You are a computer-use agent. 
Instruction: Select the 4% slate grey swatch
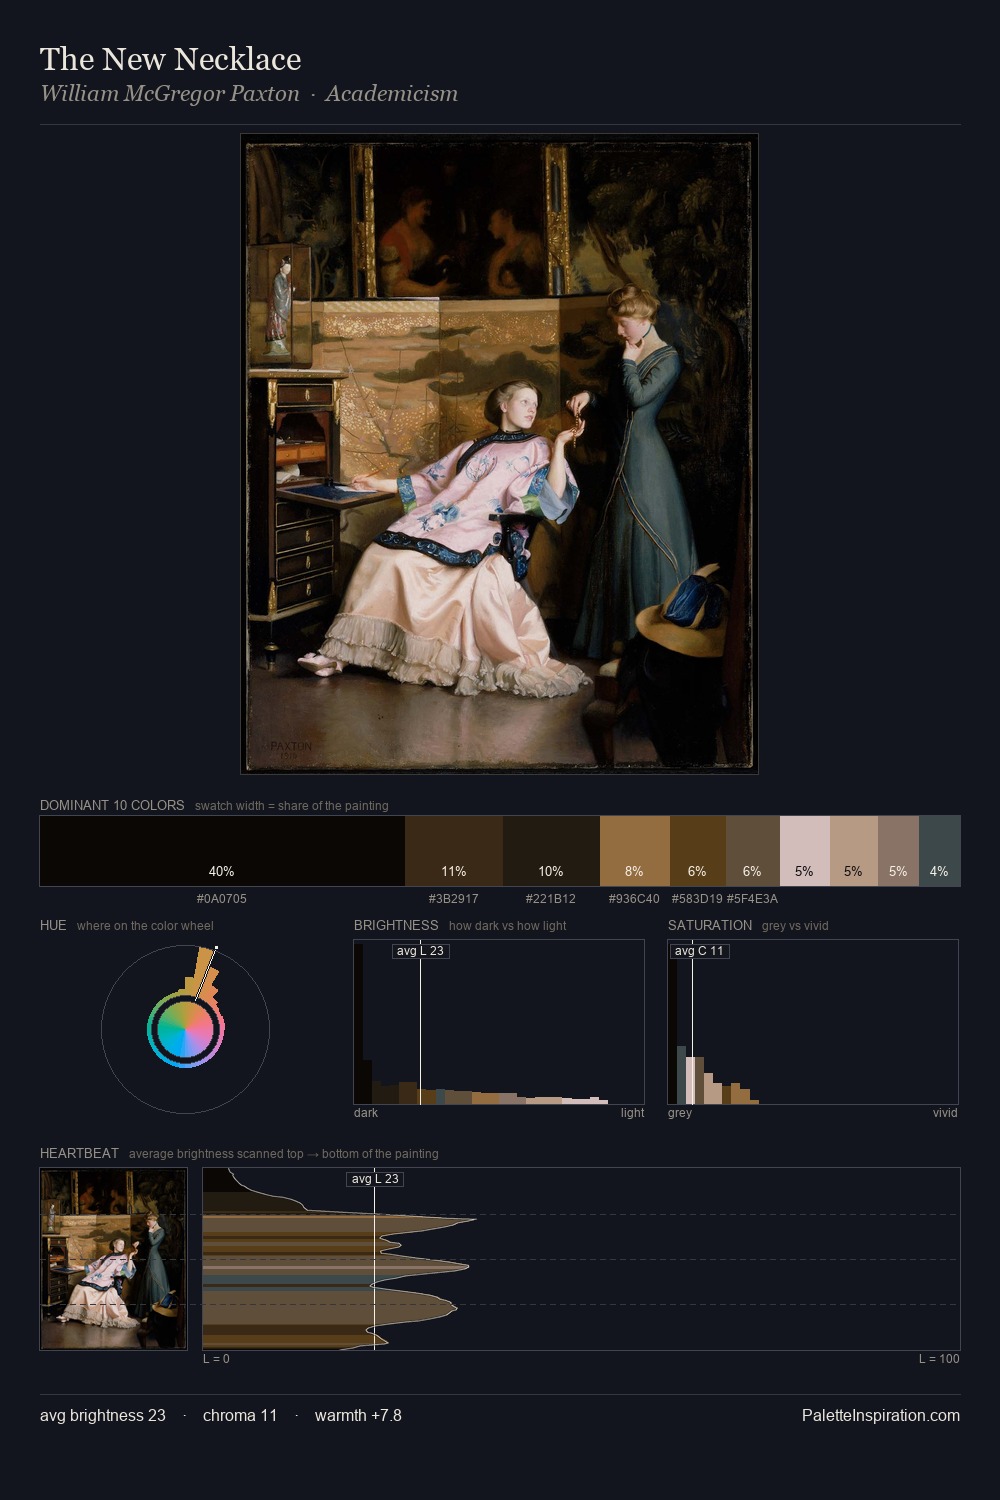(939, 851)
